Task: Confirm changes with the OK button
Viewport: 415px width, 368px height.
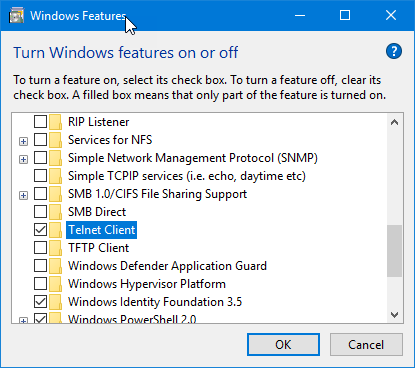Action: (x=283, y=345)
